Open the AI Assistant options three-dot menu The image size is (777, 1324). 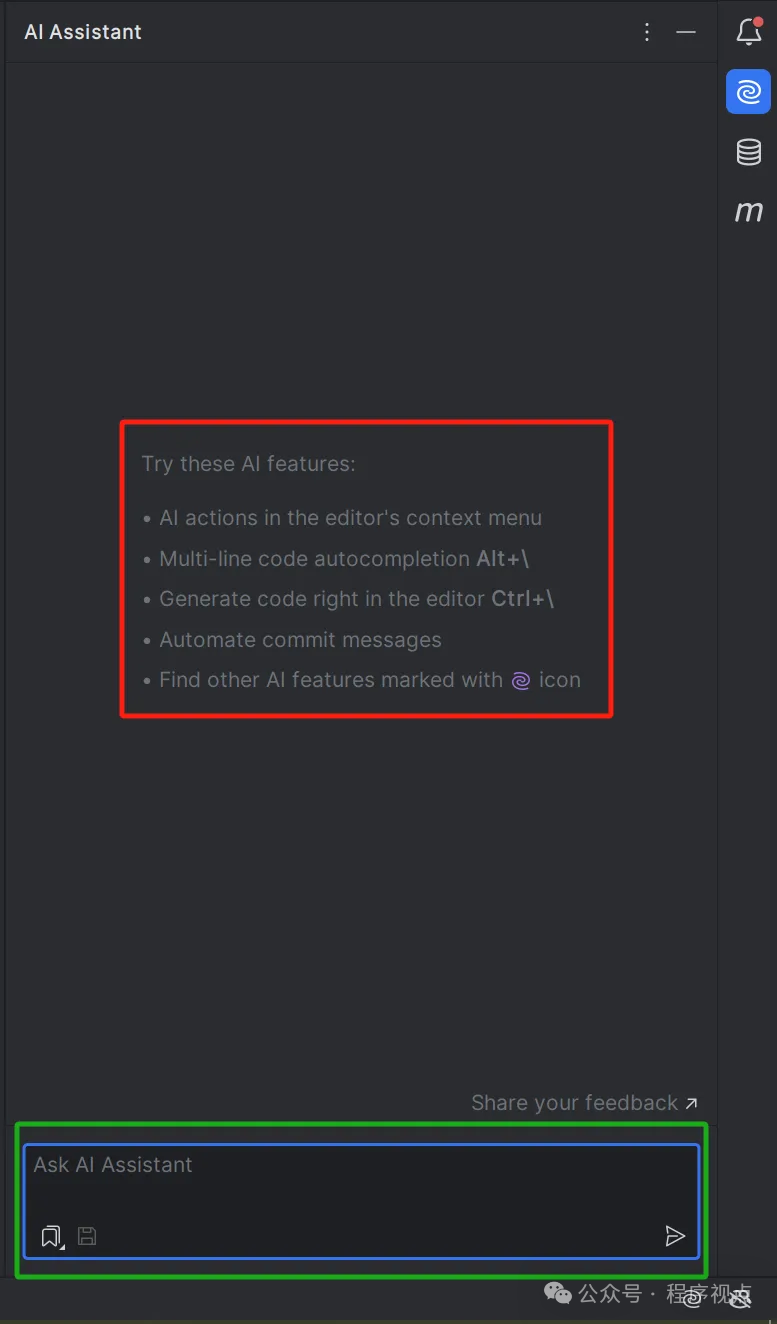[647, 32]
